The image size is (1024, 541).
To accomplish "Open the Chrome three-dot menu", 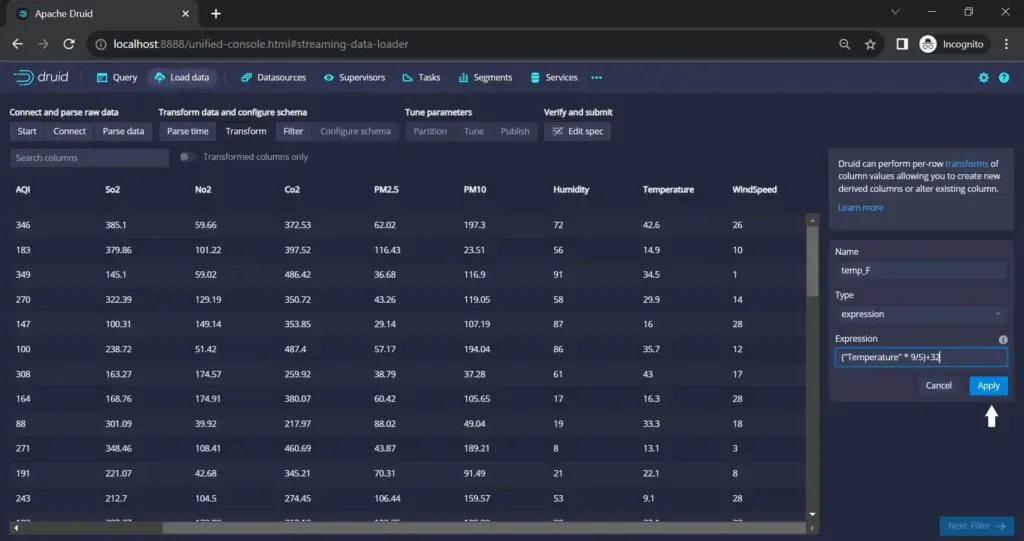I will coord(1006,44).
